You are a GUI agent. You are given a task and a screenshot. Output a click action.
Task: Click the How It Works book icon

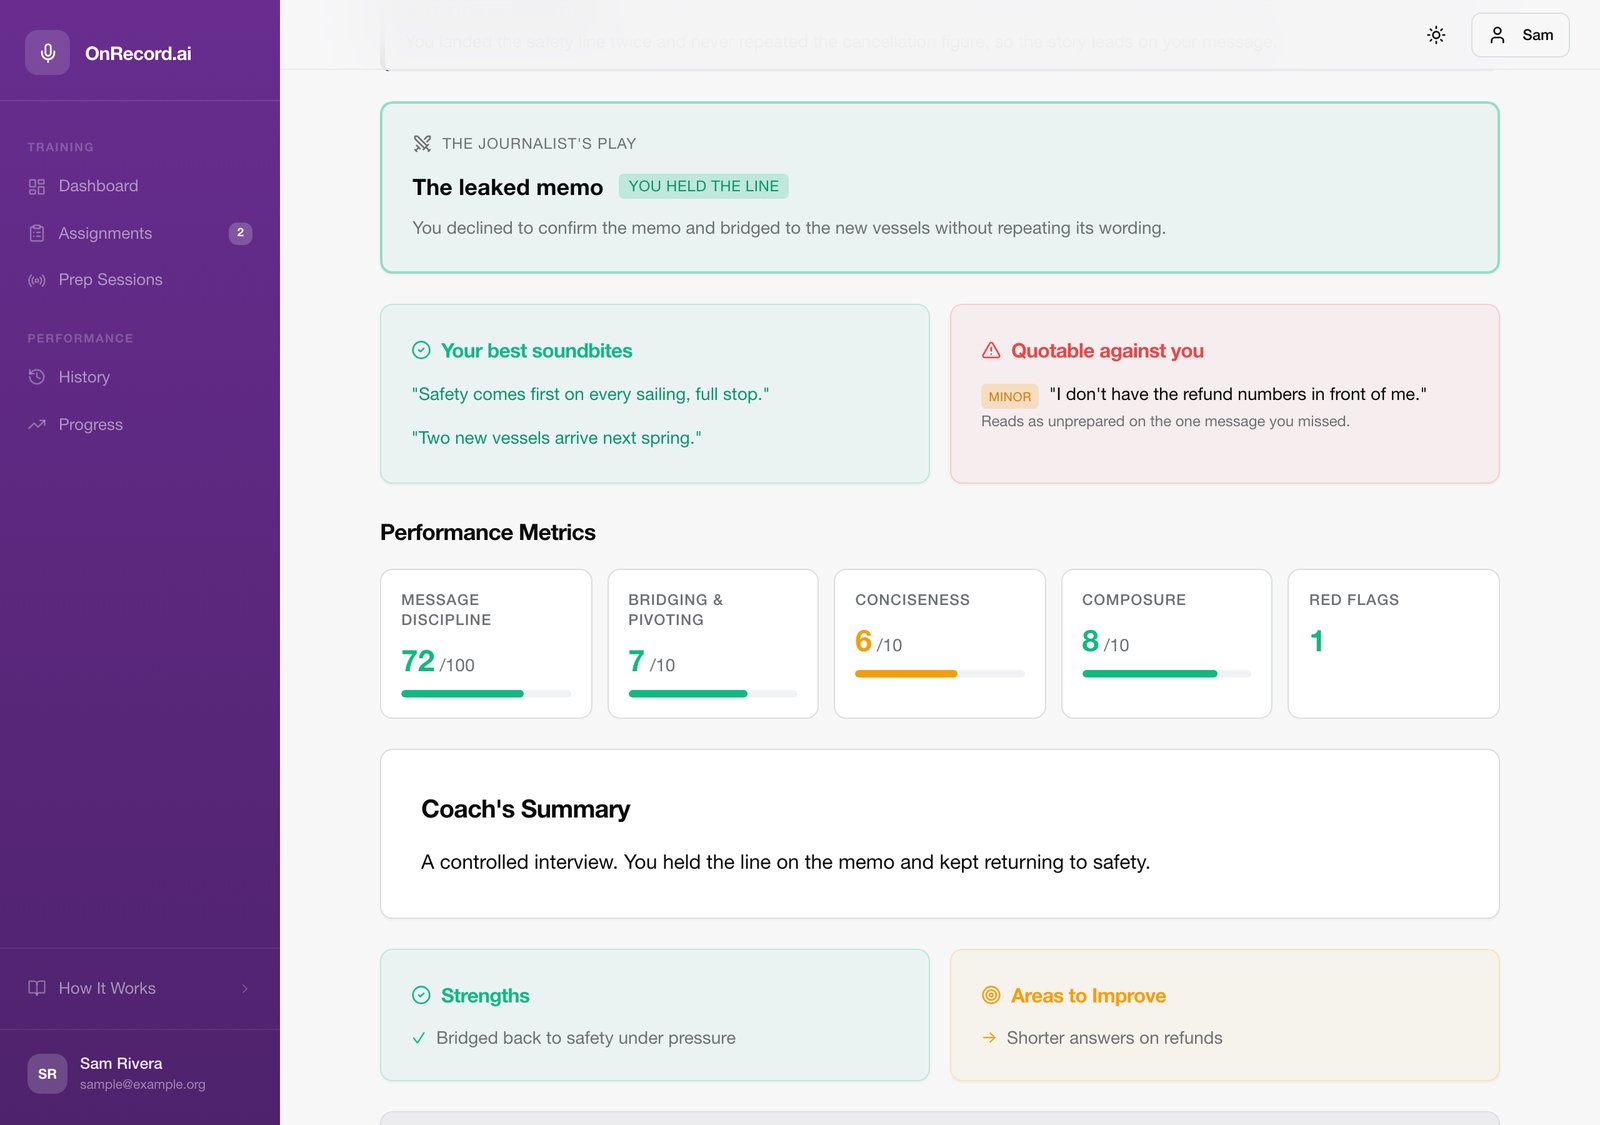[x=37, y=988]
